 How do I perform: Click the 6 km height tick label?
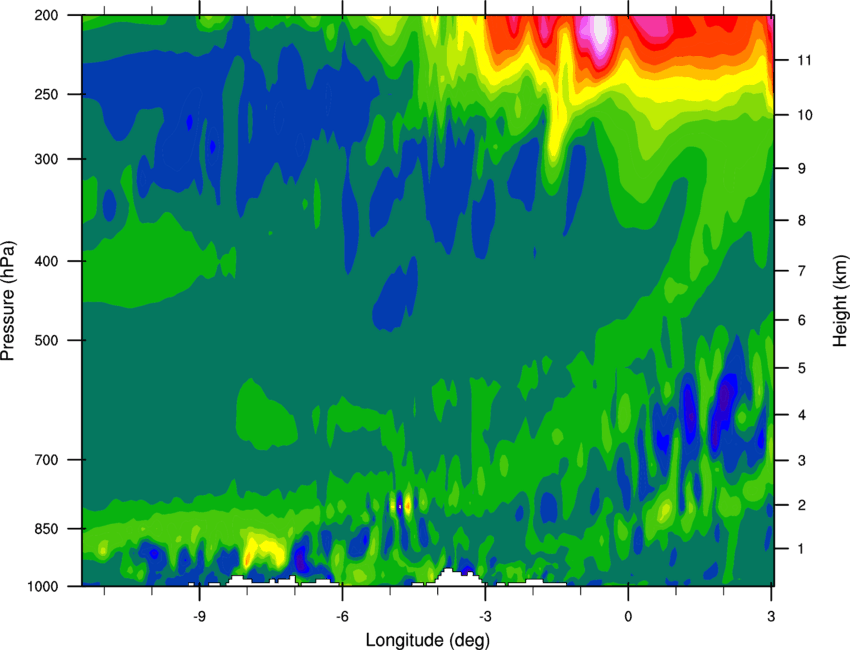click(802, 320)
